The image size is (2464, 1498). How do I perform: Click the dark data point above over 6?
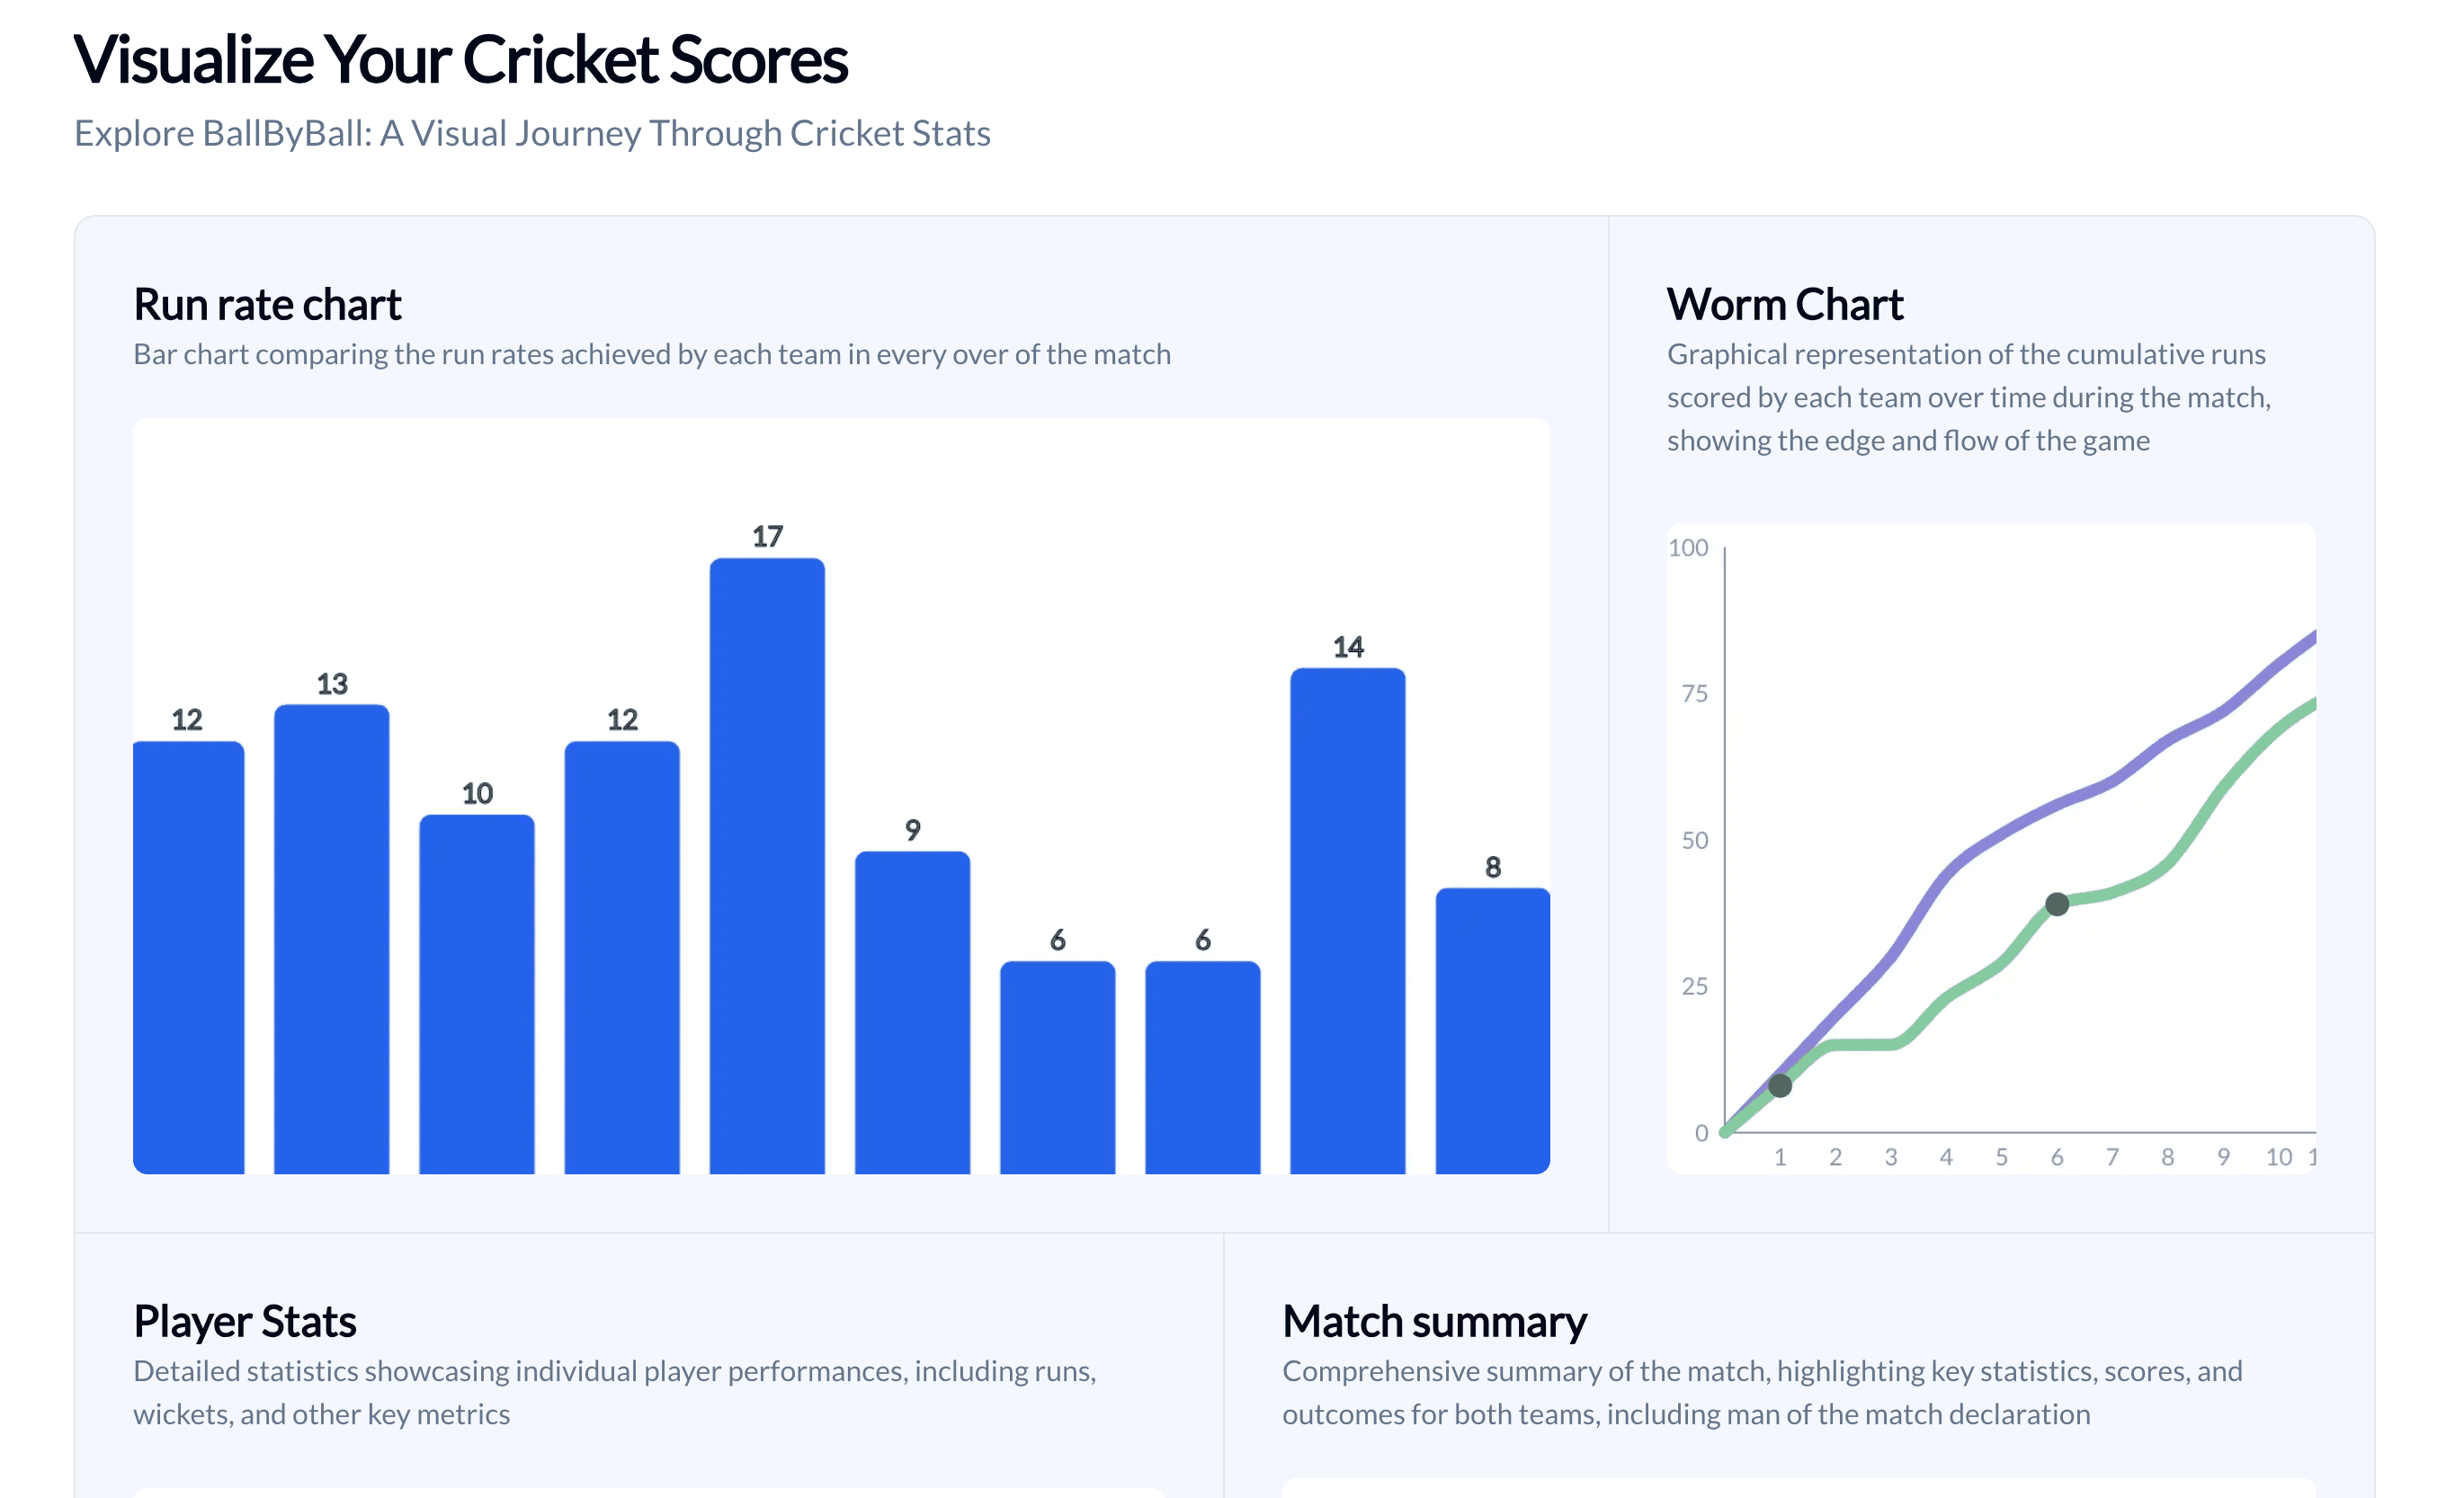[x=2056, y=904]
